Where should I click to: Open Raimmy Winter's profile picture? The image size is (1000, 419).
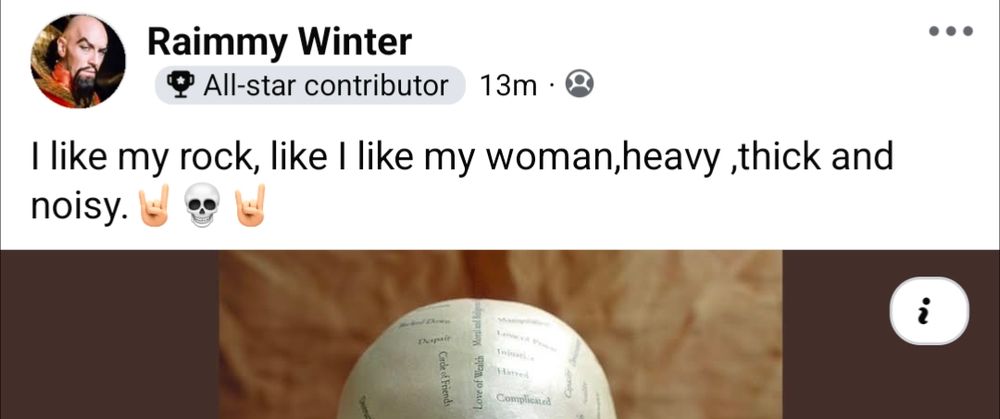78,61
